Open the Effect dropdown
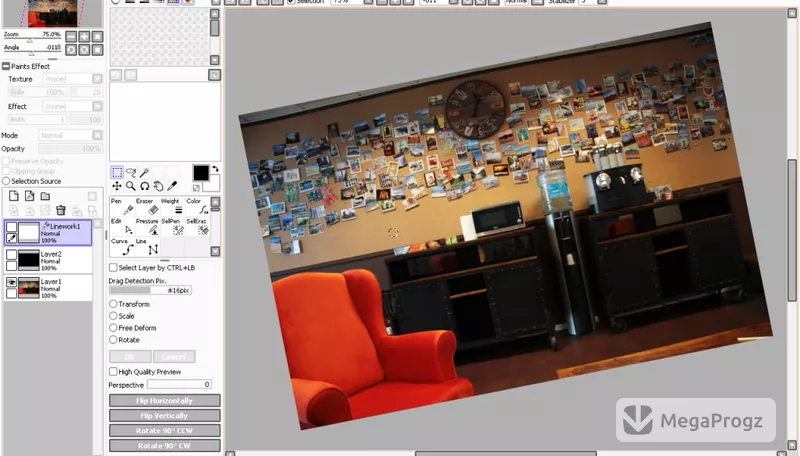 (97, 106)
